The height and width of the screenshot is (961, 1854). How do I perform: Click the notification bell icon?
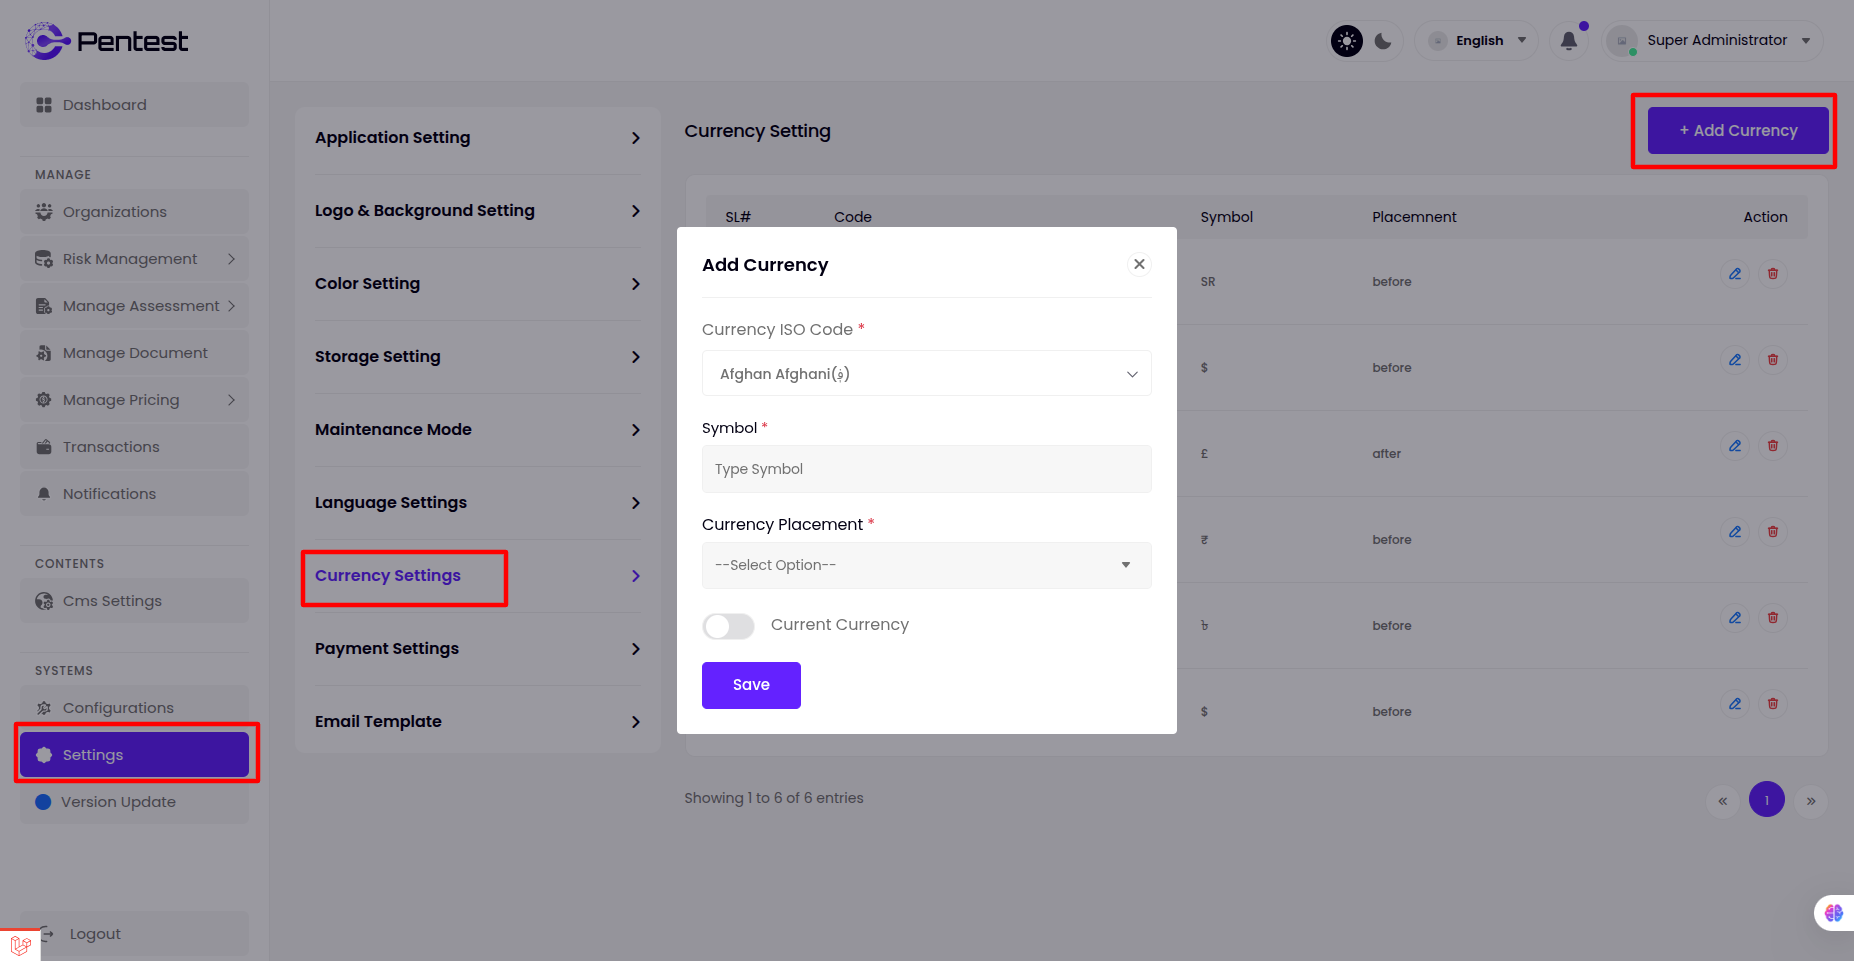[1568, 41]
